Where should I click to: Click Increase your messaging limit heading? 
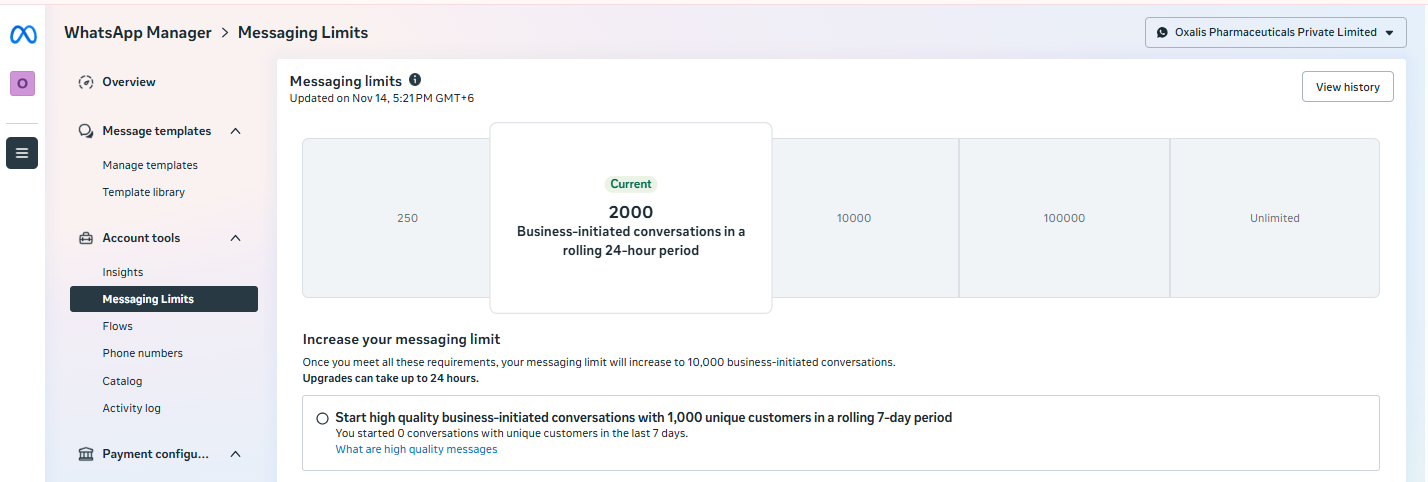pos(401,339)
